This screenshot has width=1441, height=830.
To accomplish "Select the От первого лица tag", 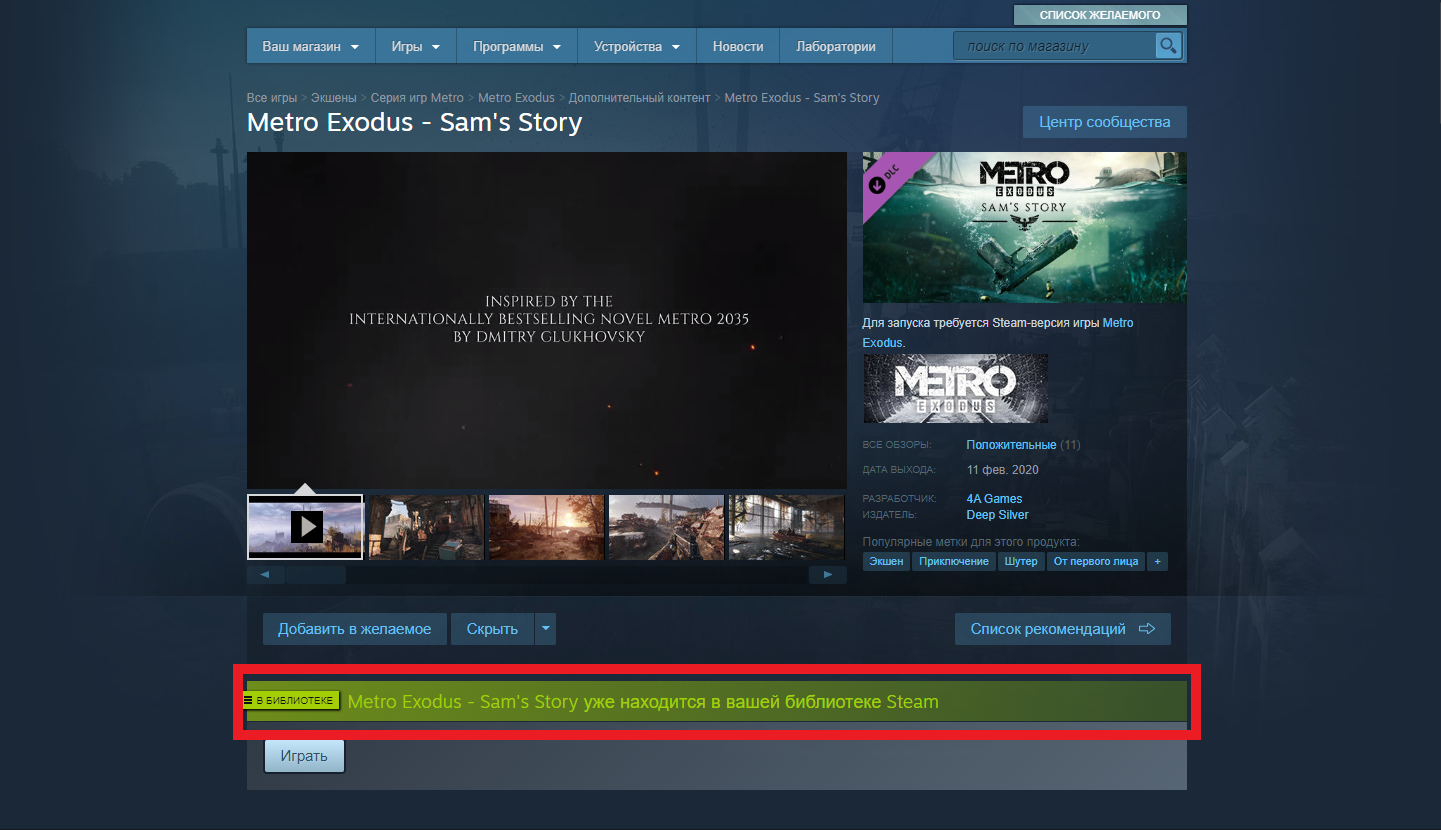I will click(1096, 561).
